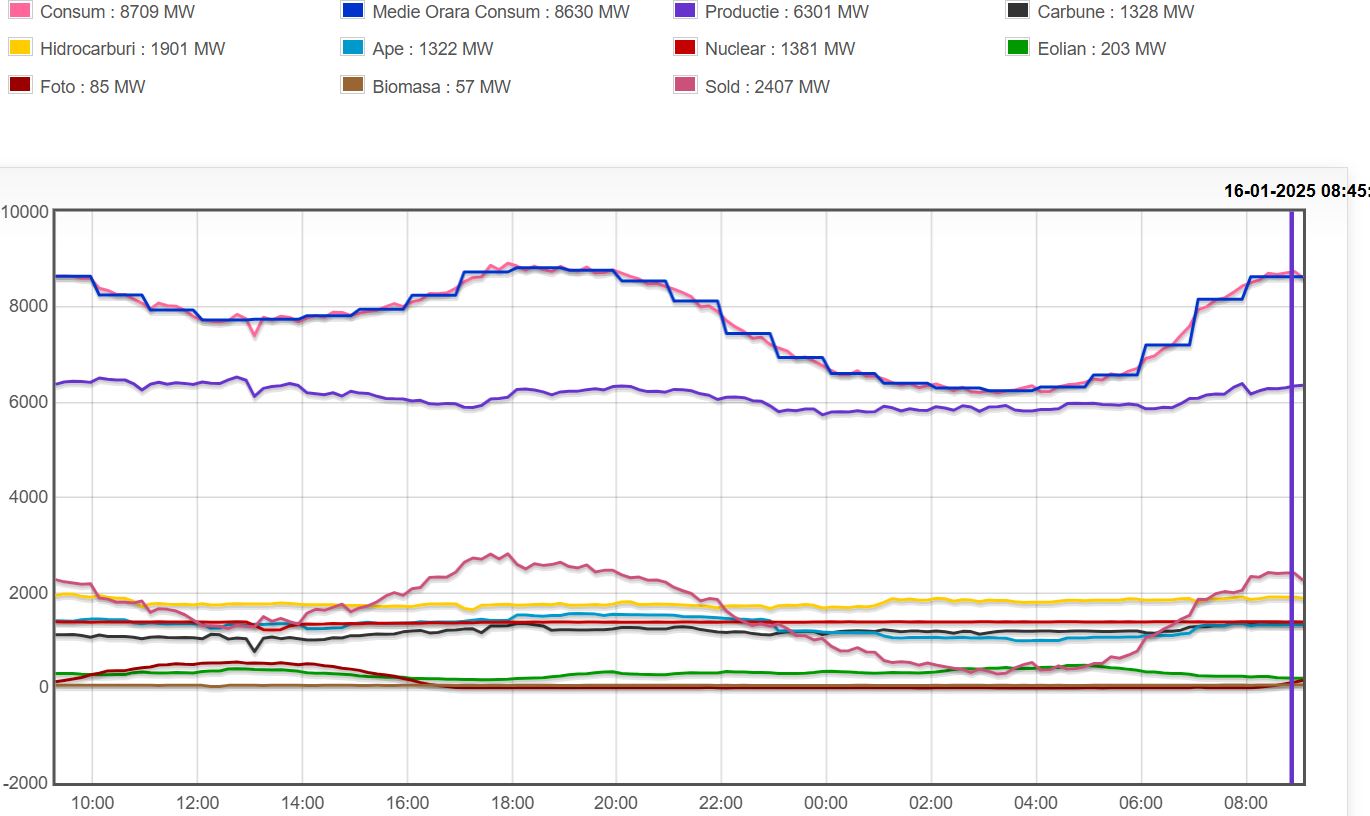Click the 'Consum : 8709 MW' legend label
1370x816 pixels.
(117, 12)
